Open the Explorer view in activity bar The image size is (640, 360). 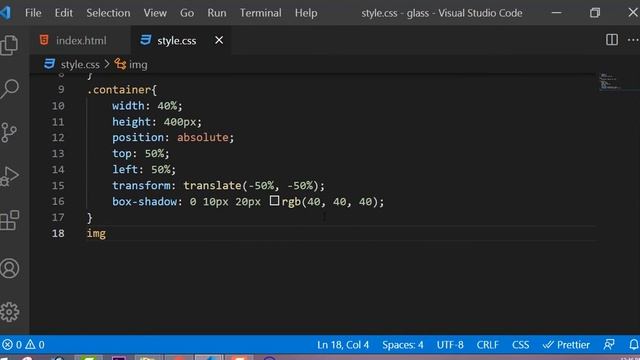(x=9, y=44)
